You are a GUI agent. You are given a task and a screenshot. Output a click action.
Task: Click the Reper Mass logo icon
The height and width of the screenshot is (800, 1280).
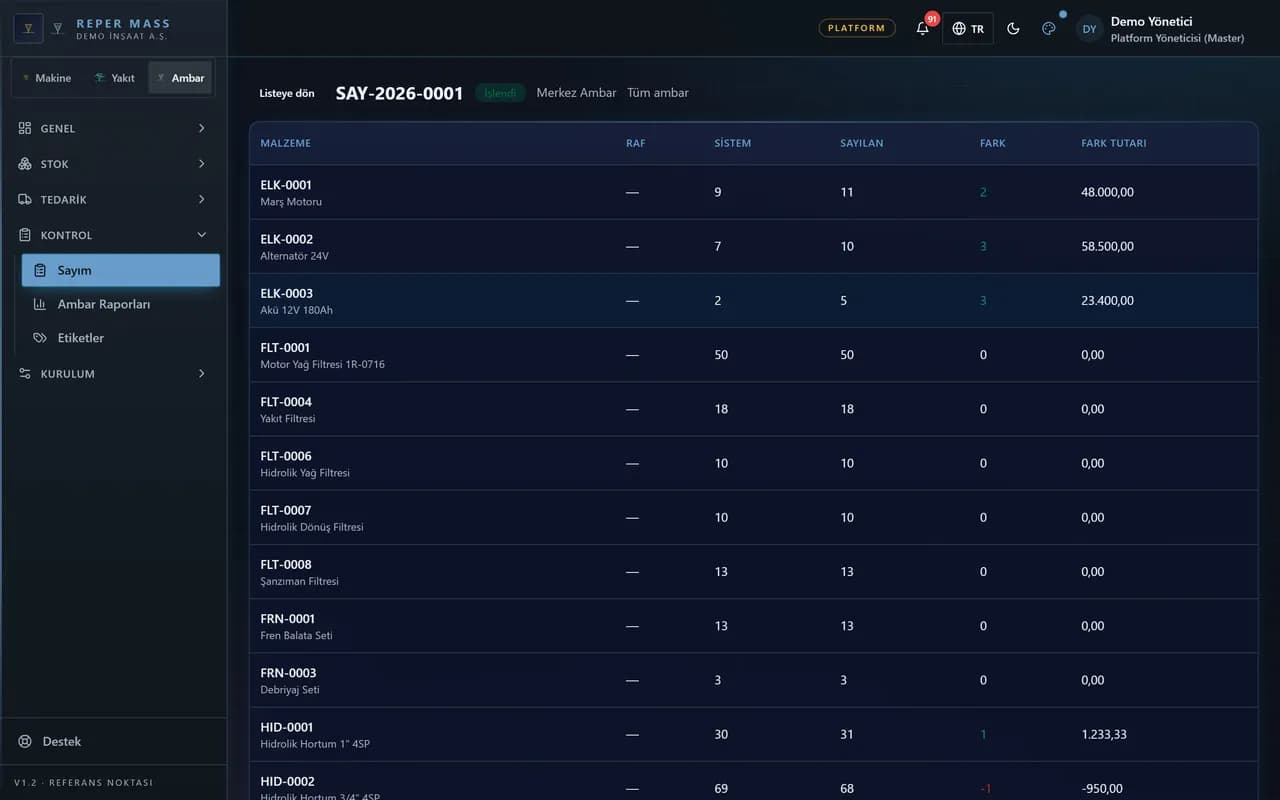29,28
